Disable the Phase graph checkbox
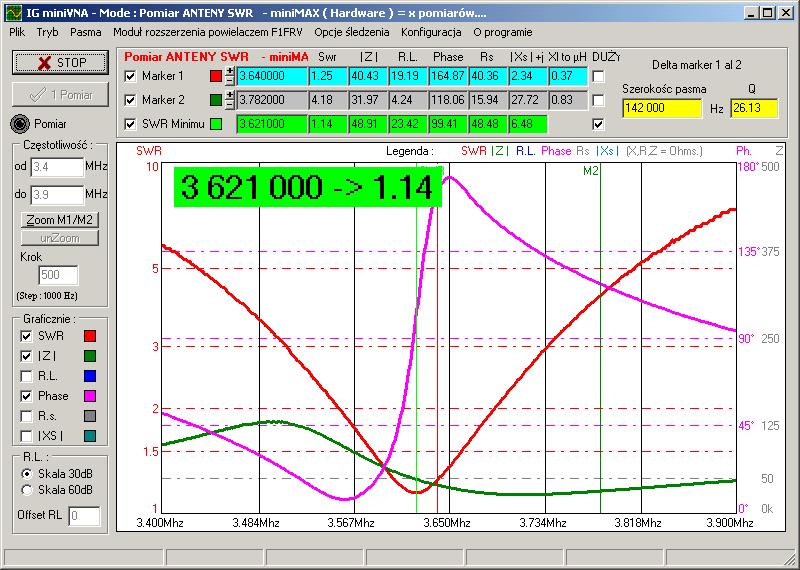The image size is (800, 570). point(26,396)
